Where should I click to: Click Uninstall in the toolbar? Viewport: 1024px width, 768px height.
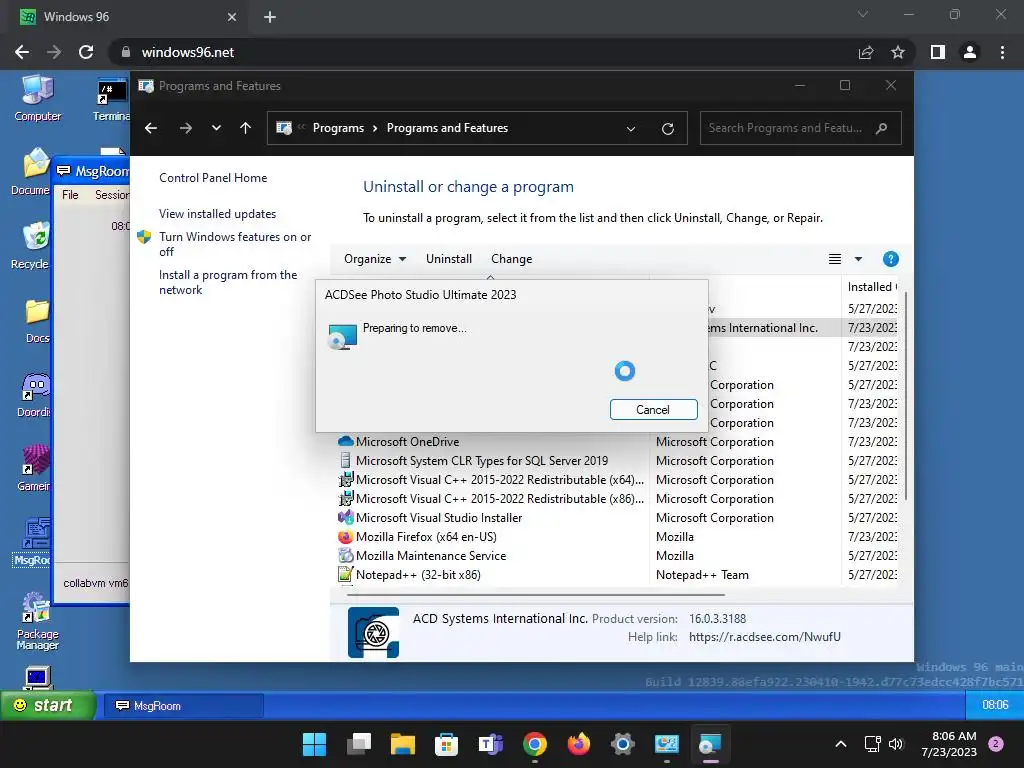tap(449, 259)
